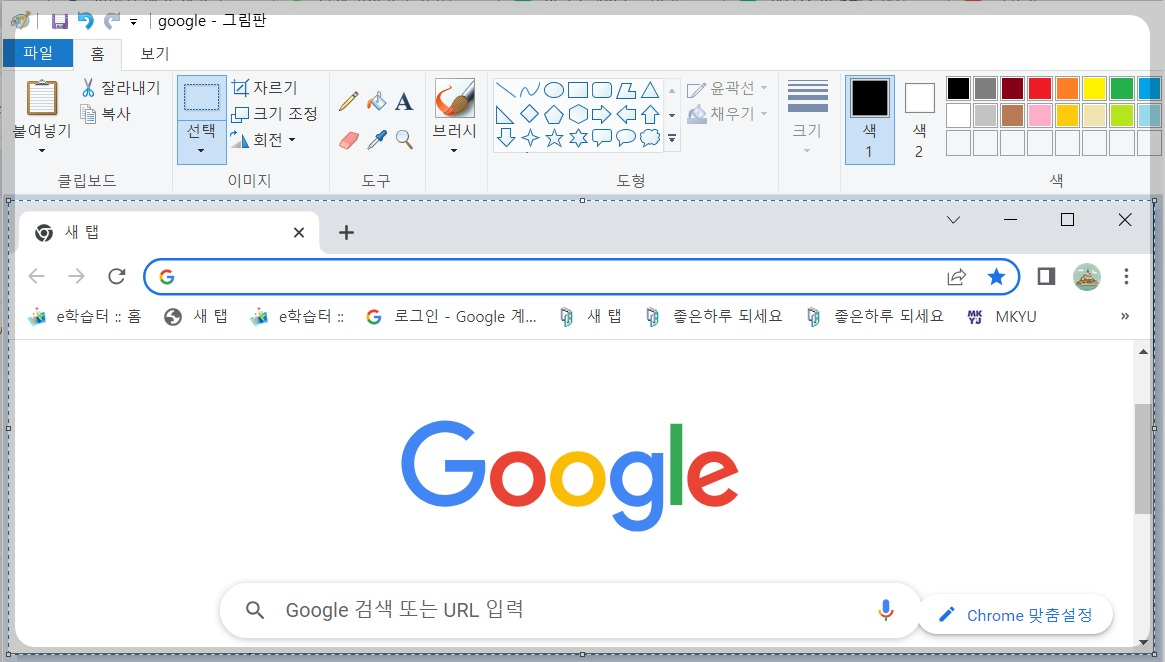Switch to the 보기 (View) ribbon tab
The image size is (1165, 662).
155,53
